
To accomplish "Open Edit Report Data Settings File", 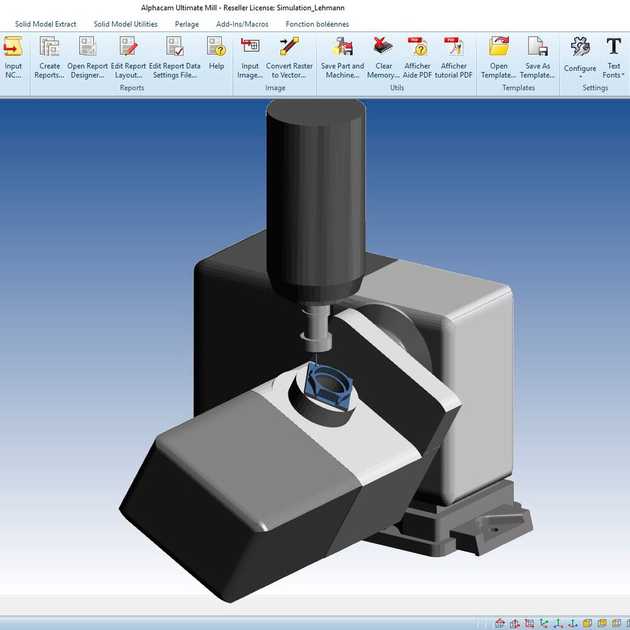I will [174, 47].
